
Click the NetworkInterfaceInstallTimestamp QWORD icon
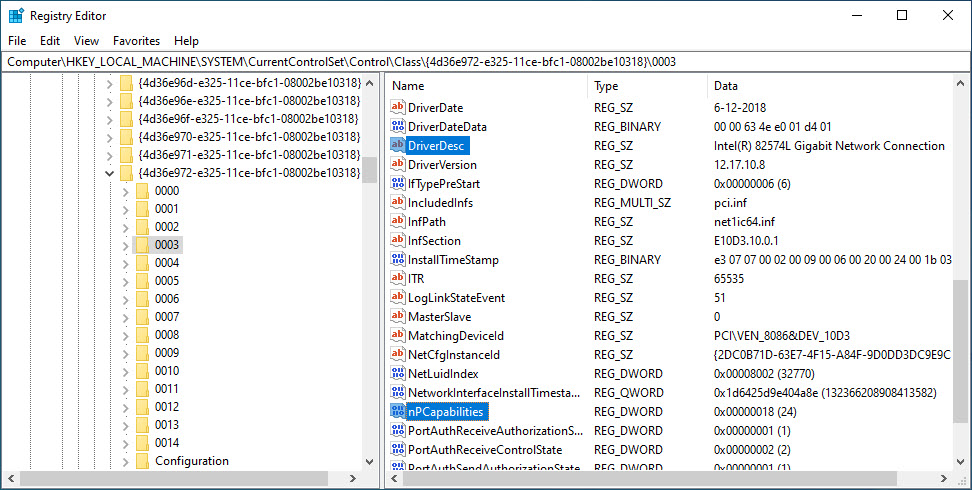397,393
